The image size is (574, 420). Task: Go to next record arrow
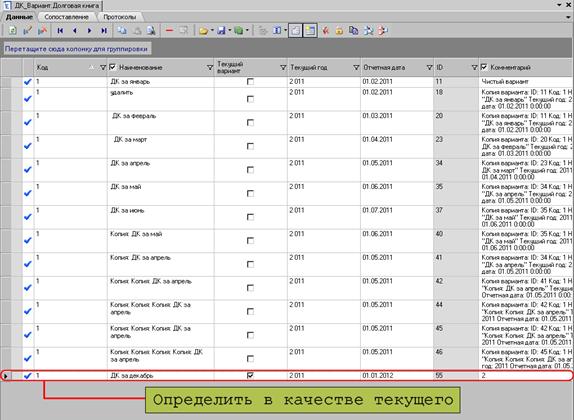(x=89, y=31)
